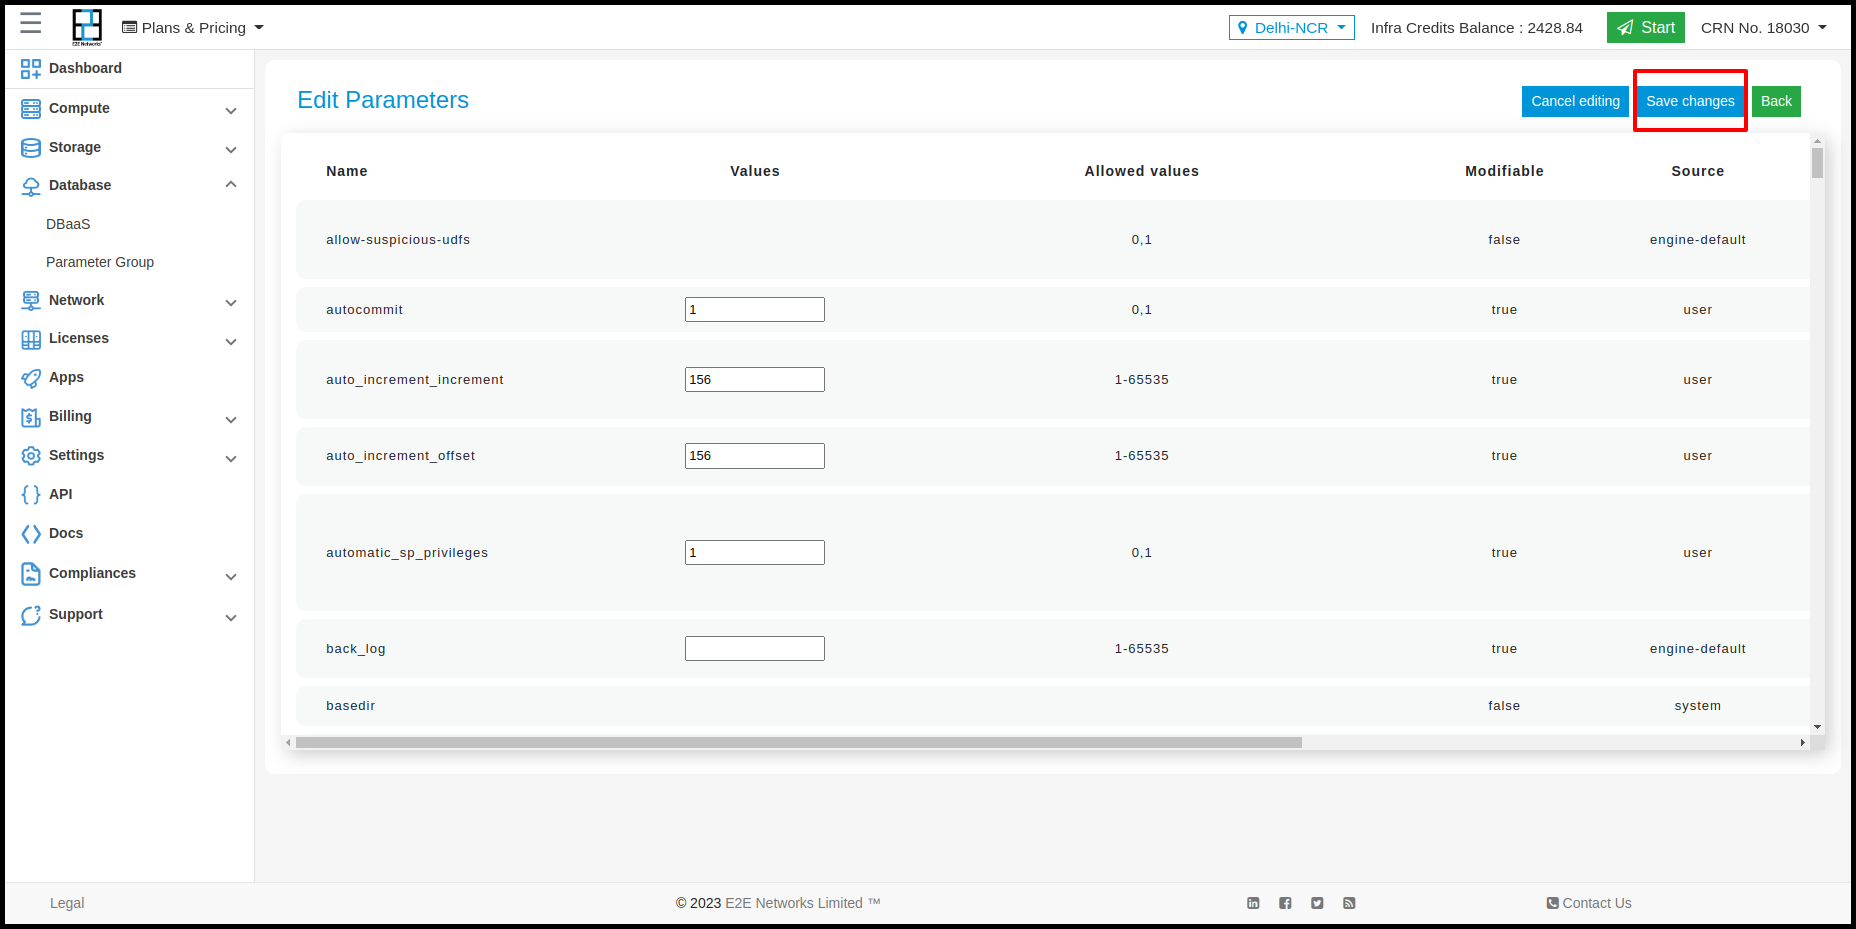Click the Allowed values column header
Image resolution: width=1856 pixels, height=929 pixels.
[x=1142, y=171]
